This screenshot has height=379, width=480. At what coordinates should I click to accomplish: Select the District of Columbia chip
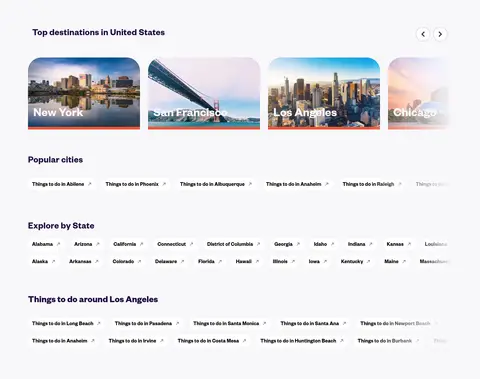[x=234, y=244]
